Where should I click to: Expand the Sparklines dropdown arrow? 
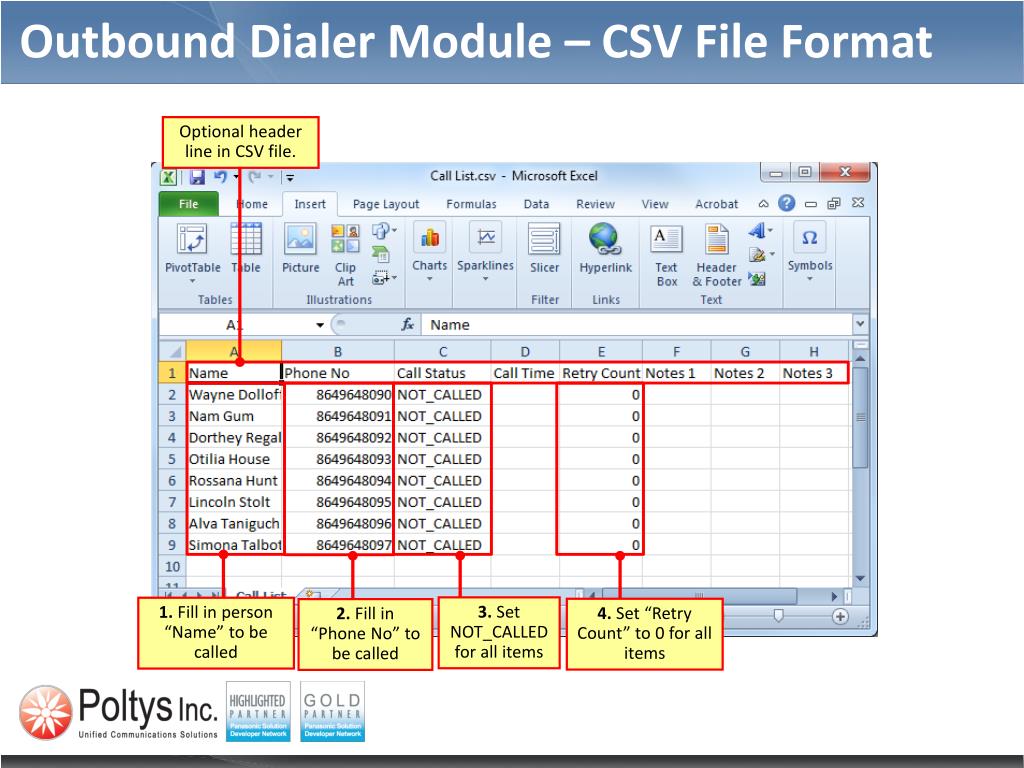point(485,279)
